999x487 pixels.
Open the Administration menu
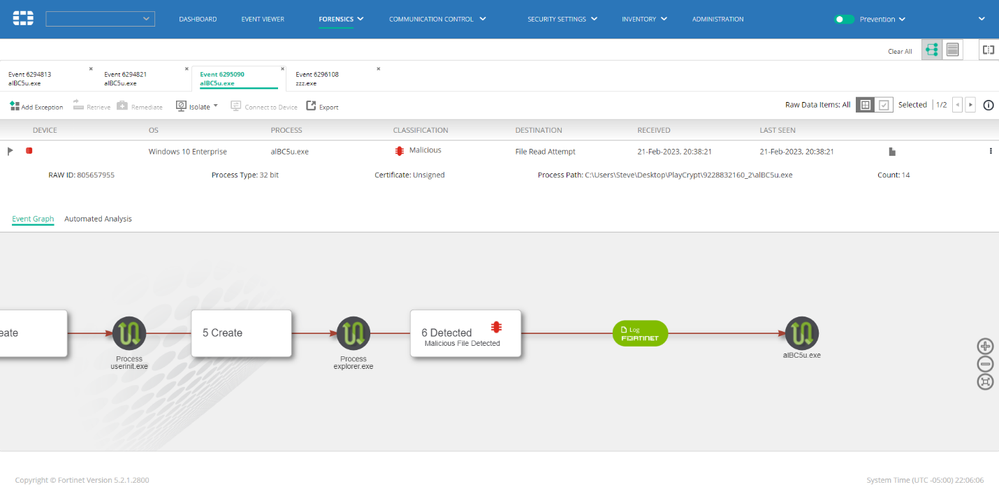coord(717,19)
